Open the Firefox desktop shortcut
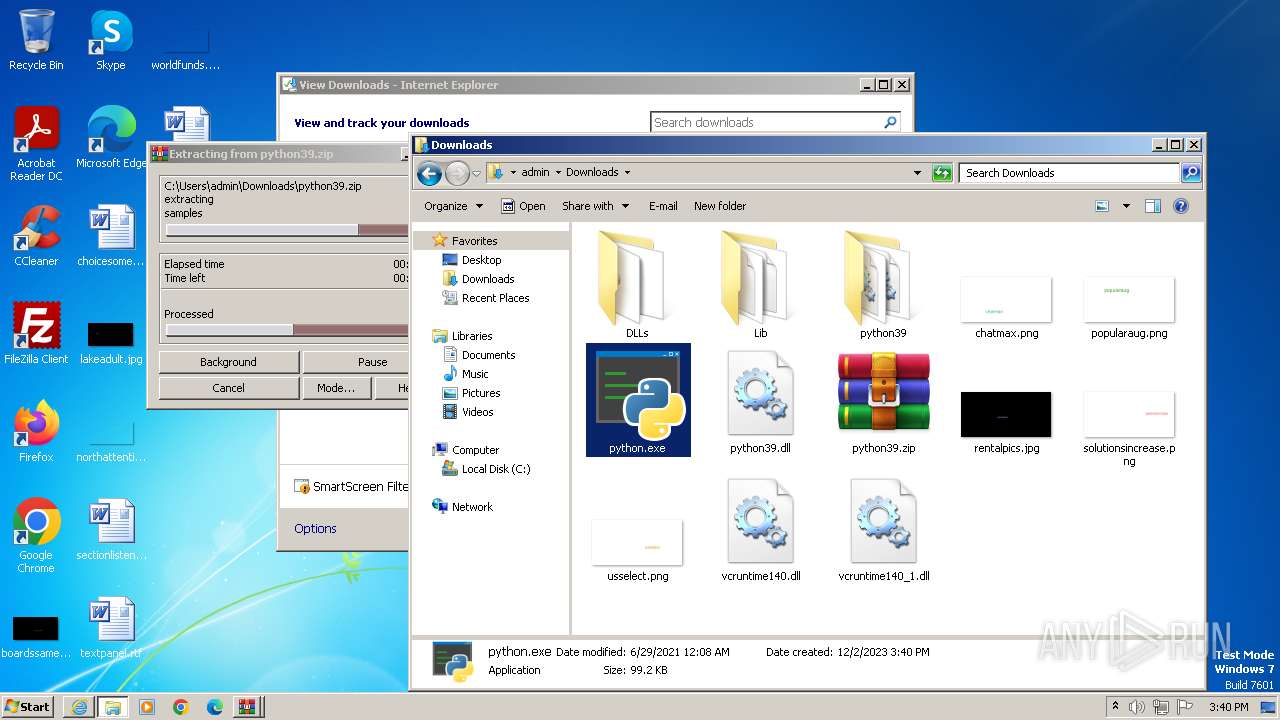 coord(37,432)
